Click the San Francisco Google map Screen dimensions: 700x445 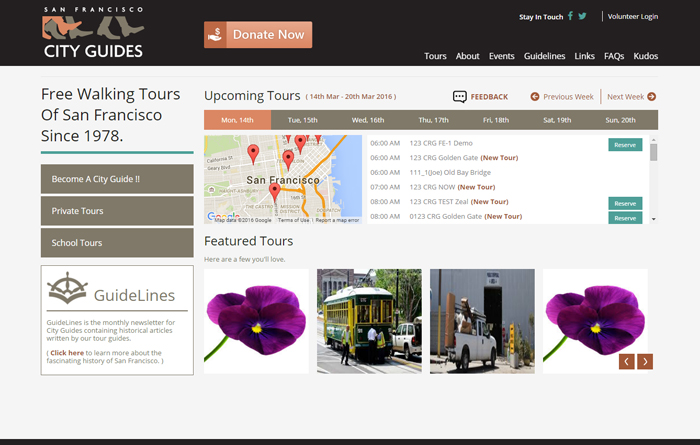coord(283,178)
